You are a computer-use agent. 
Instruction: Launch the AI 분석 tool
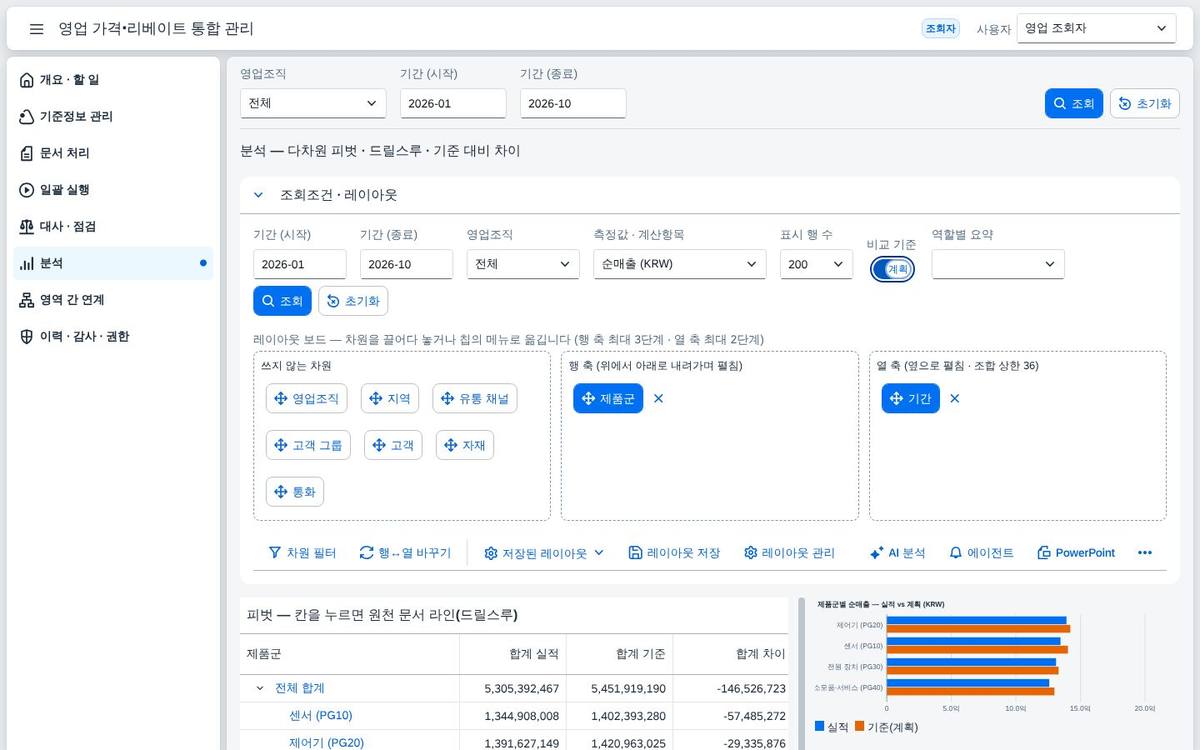[x=897, y=553]
